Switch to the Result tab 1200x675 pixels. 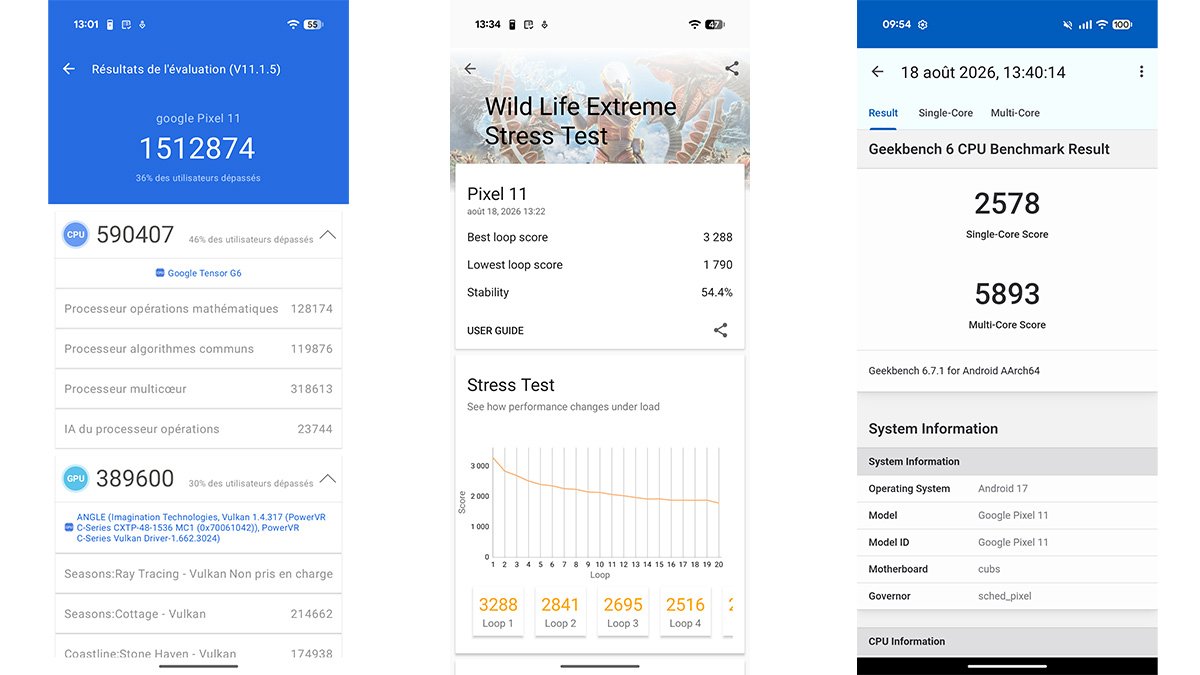pyautogui.click(x=883, y=113)
